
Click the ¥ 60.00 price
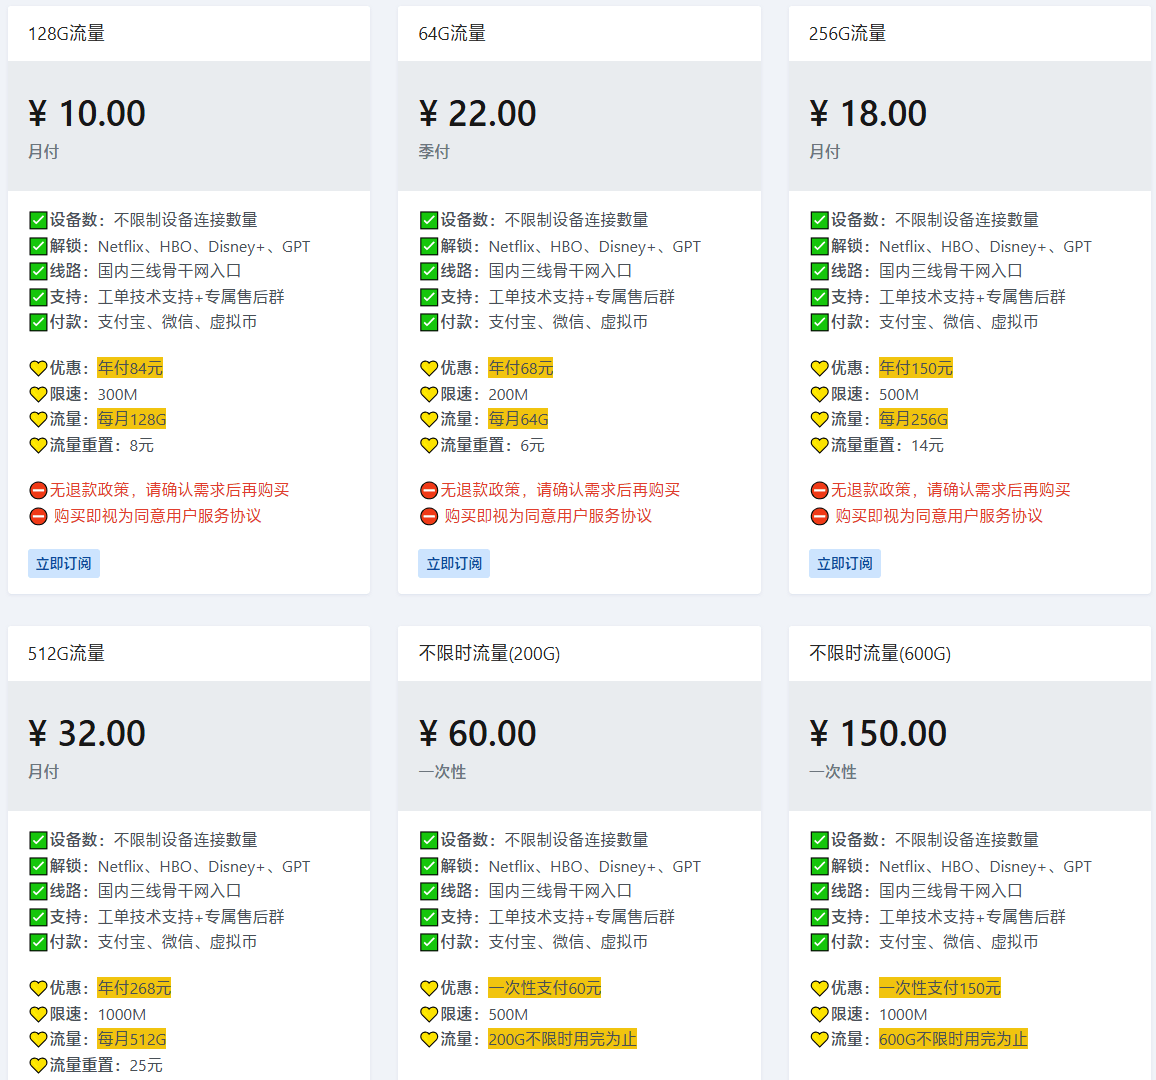[x=478, y=734]
